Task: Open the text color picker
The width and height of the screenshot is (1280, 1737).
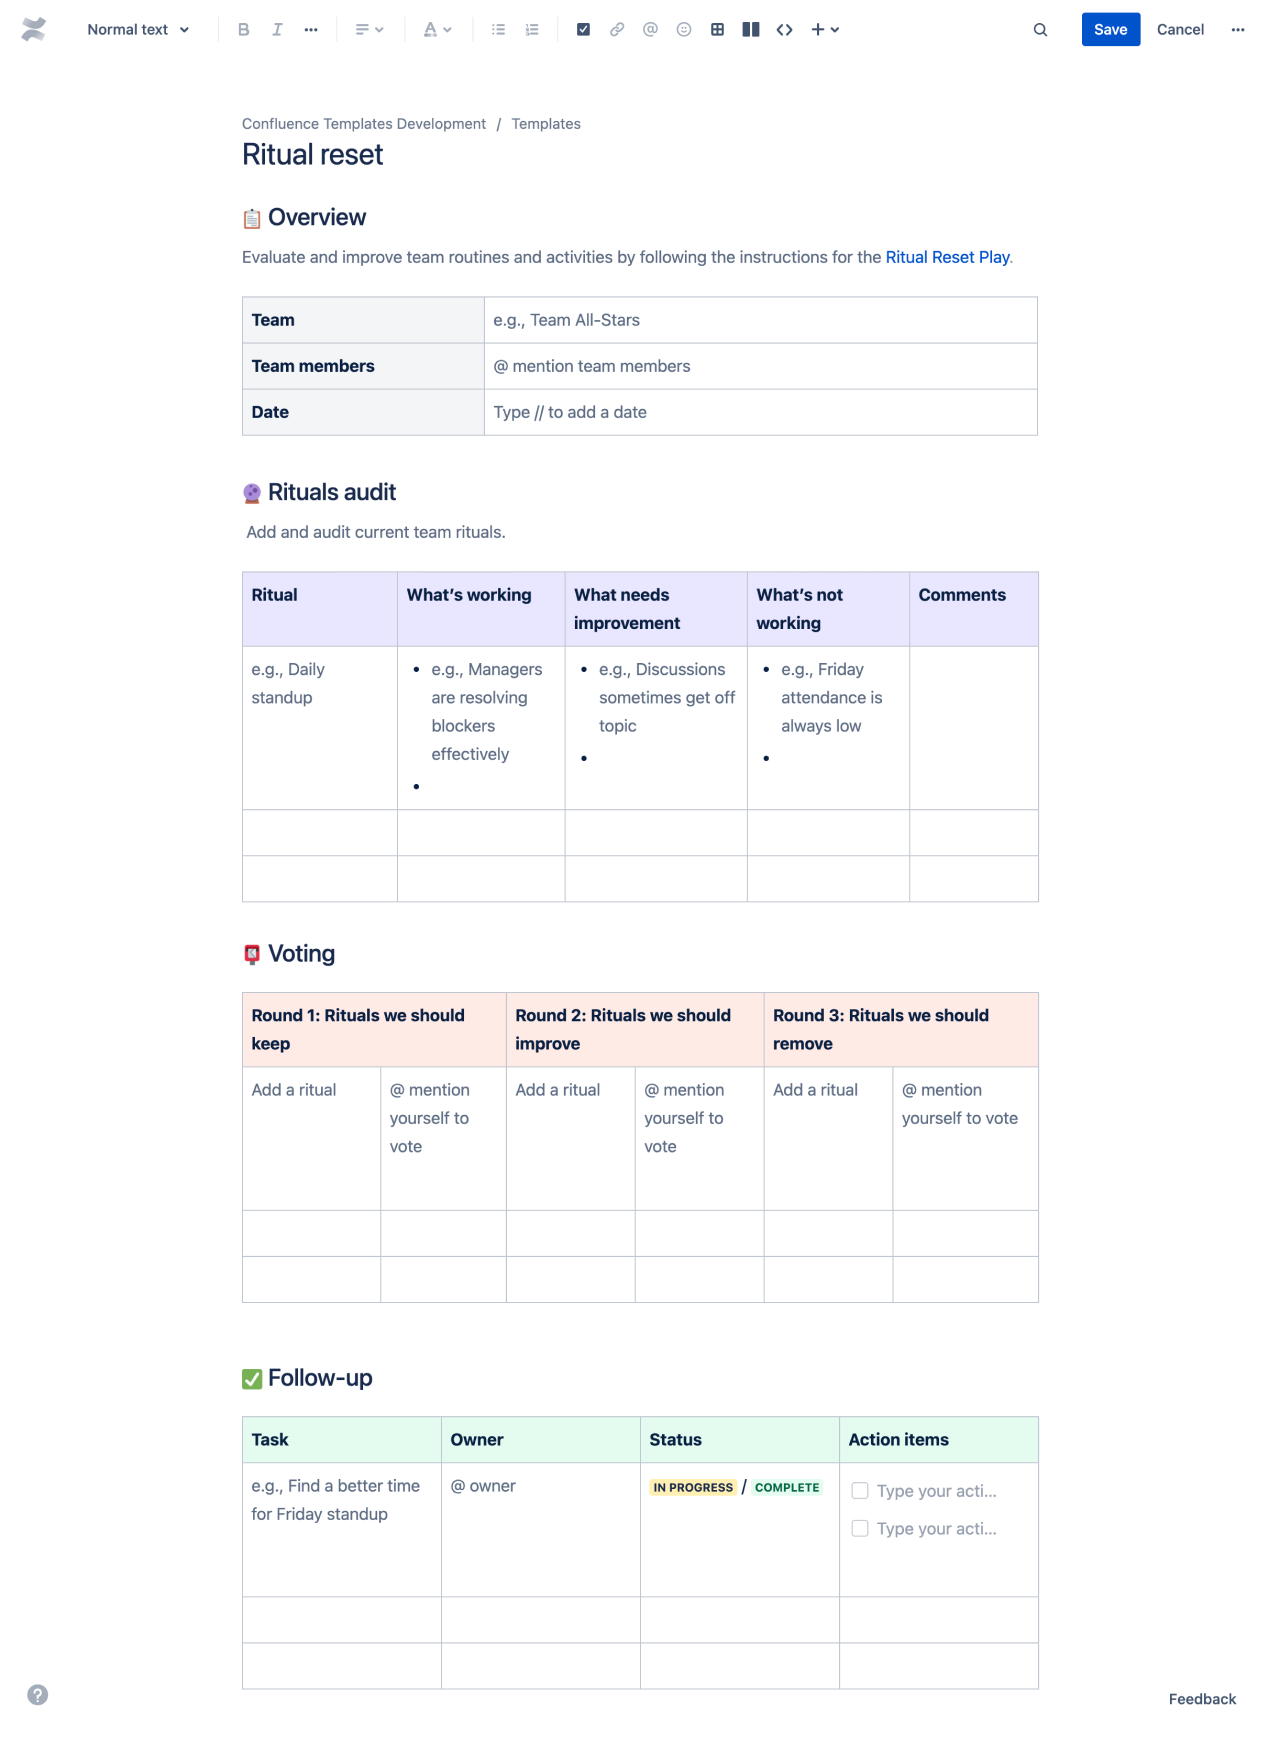Action: click(x=435, y=29)
